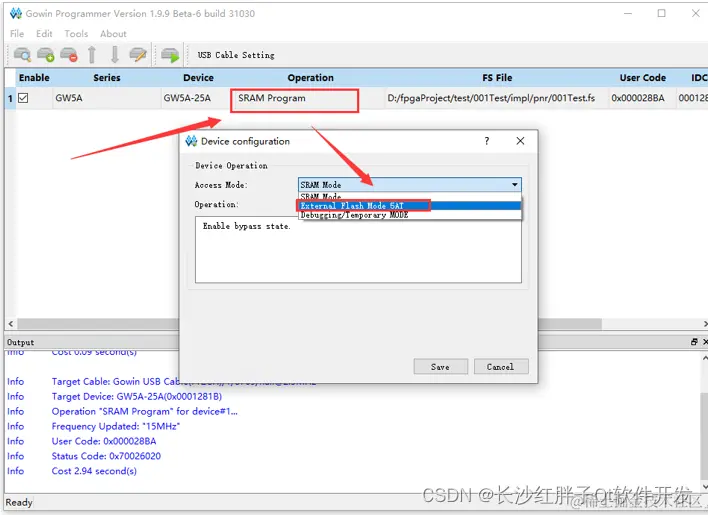Expand the Access Mode combo box arrow

click(514, 185)
